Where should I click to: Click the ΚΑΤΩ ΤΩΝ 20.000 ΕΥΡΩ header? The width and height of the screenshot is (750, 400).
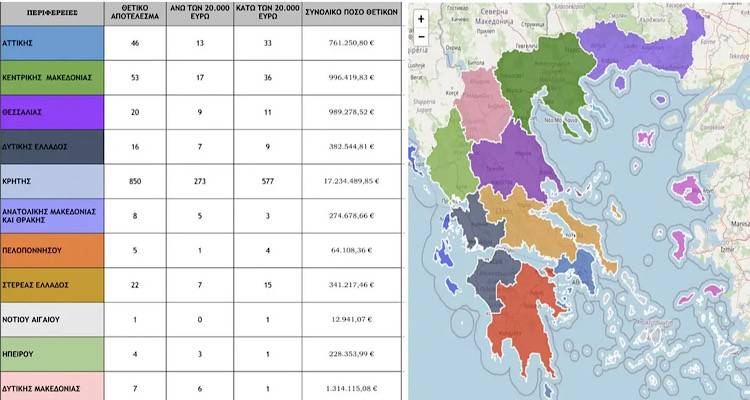(x=267, y=13)
